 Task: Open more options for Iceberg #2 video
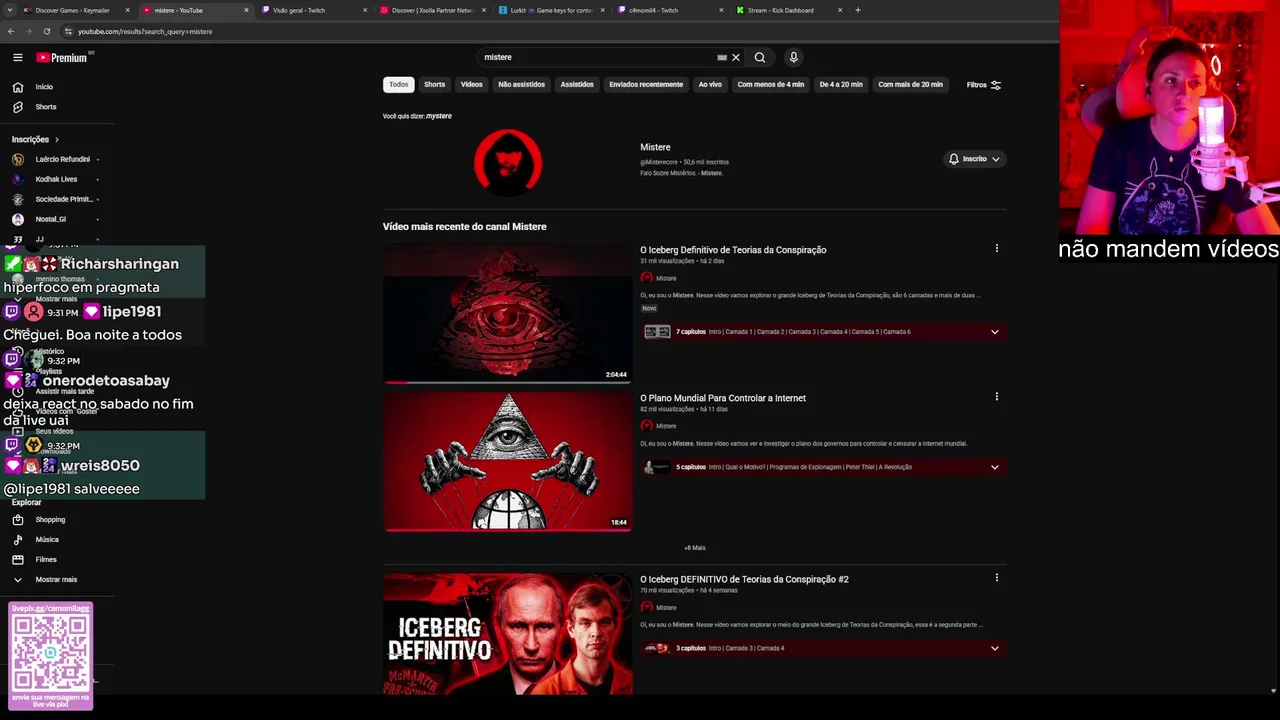pyautogui.click(x=996, y=577)
